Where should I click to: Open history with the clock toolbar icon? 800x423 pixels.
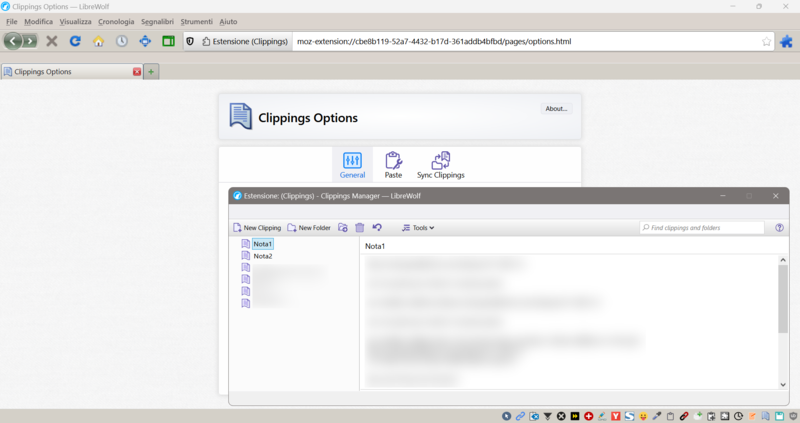(x=121, y=41)
